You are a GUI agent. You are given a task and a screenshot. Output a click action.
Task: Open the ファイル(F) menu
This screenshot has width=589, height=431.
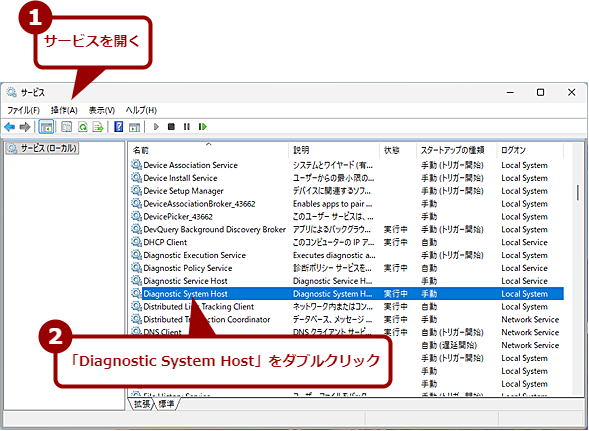[x=23, y=110]
